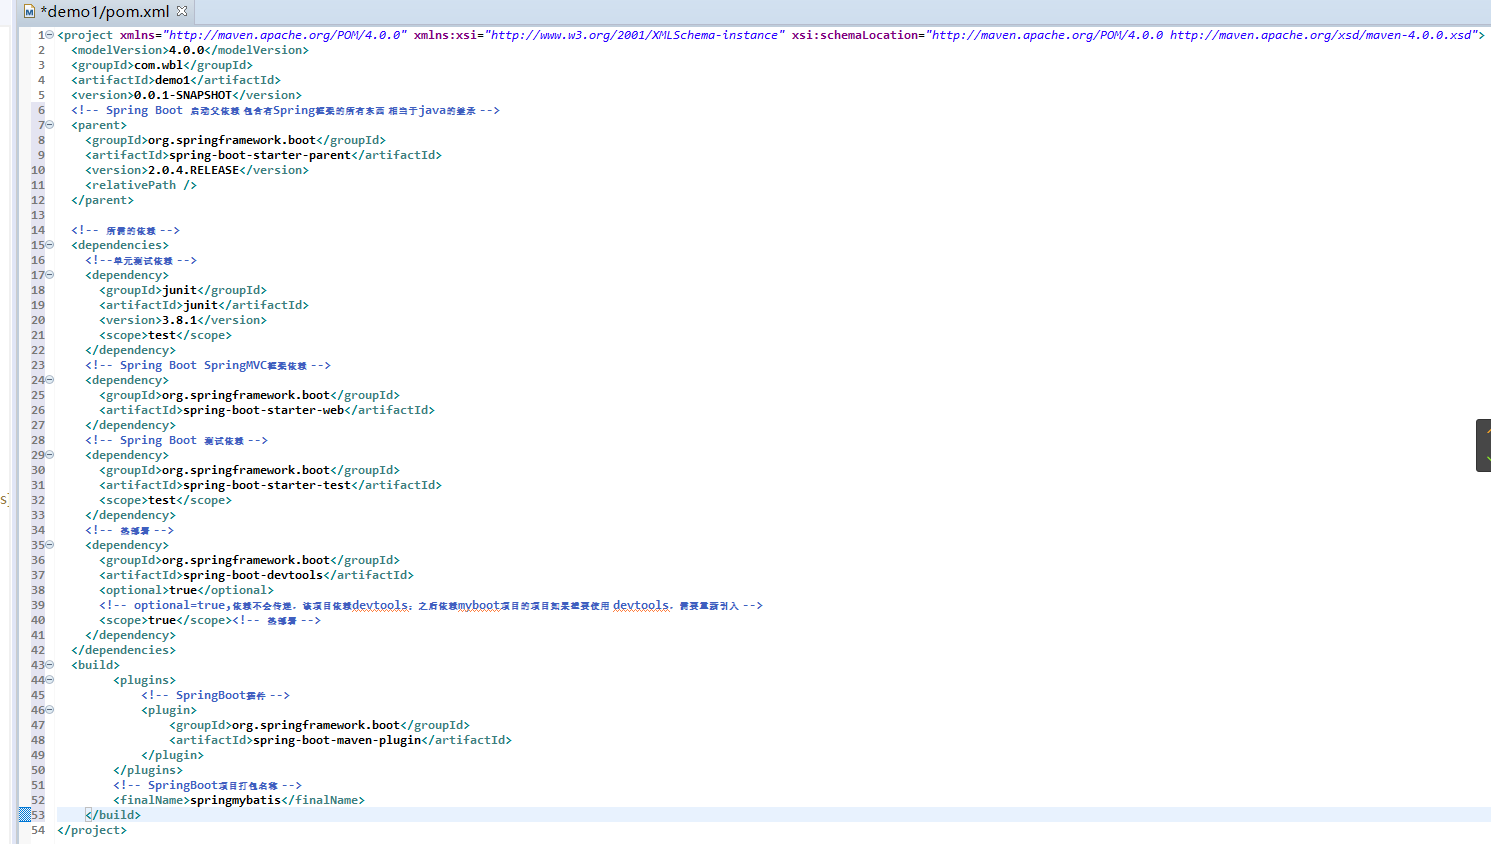Click the closing project tag on line 54
Screen dimensions: 1491x844
tap(92, 830)
